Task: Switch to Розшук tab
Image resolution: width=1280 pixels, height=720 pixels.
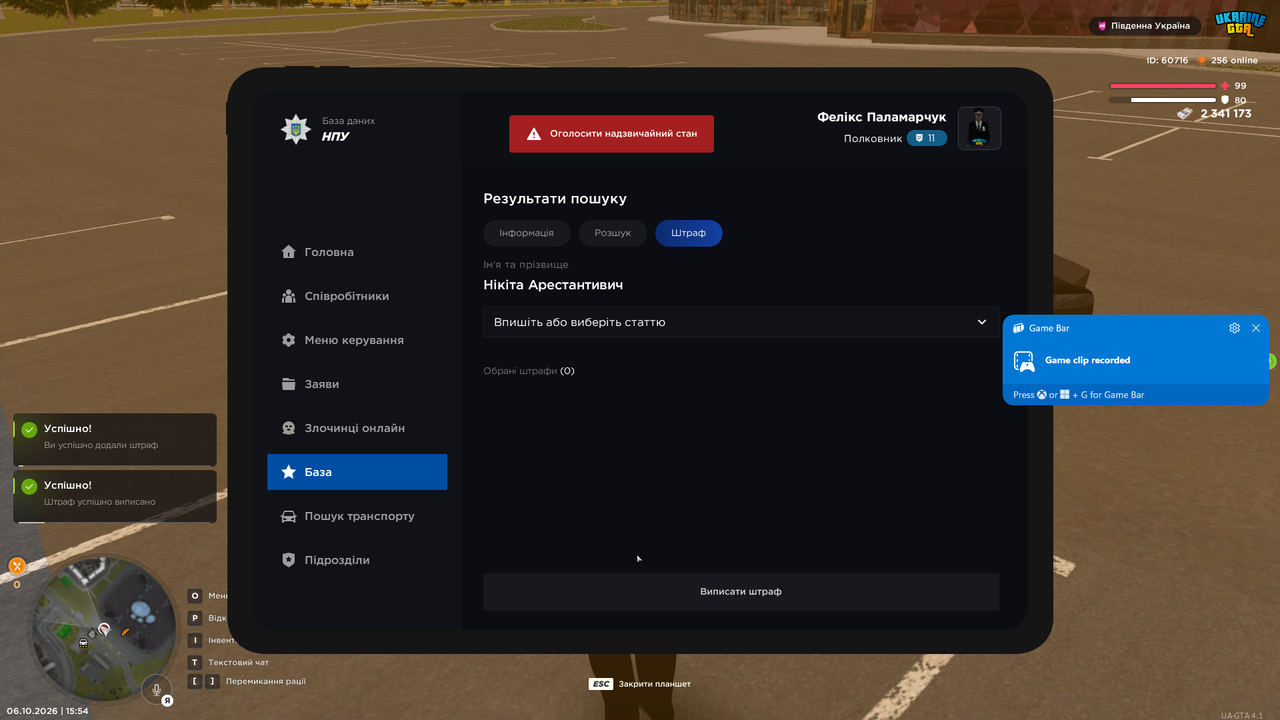Action: click(x=612, y=233)
